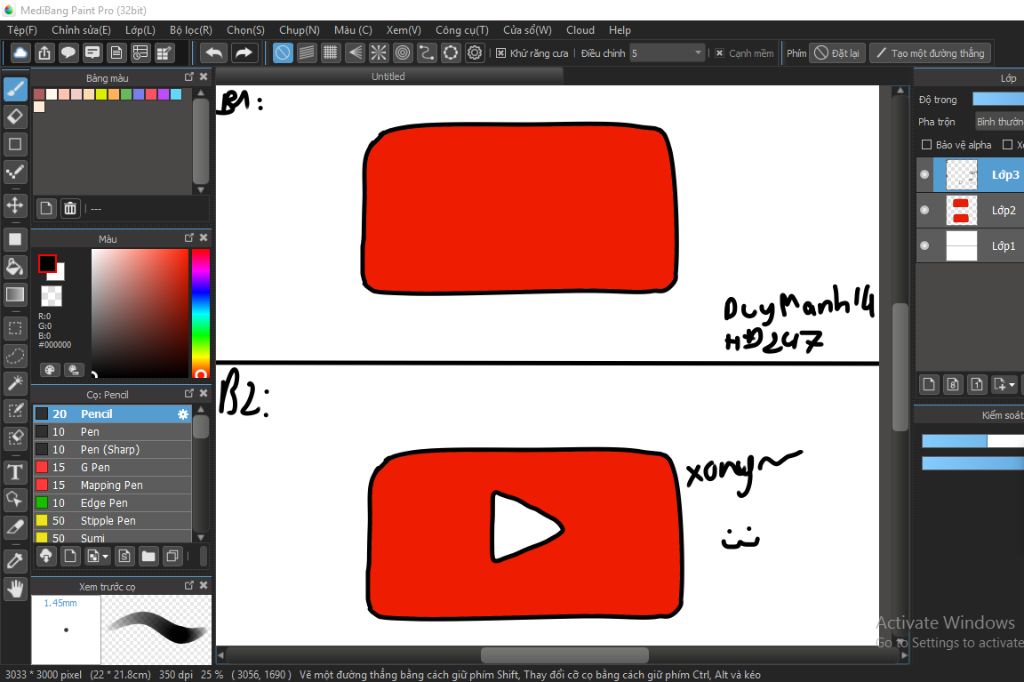
Task: Open the add-brush dropdown arrow
Action: [x=105, y=557]
